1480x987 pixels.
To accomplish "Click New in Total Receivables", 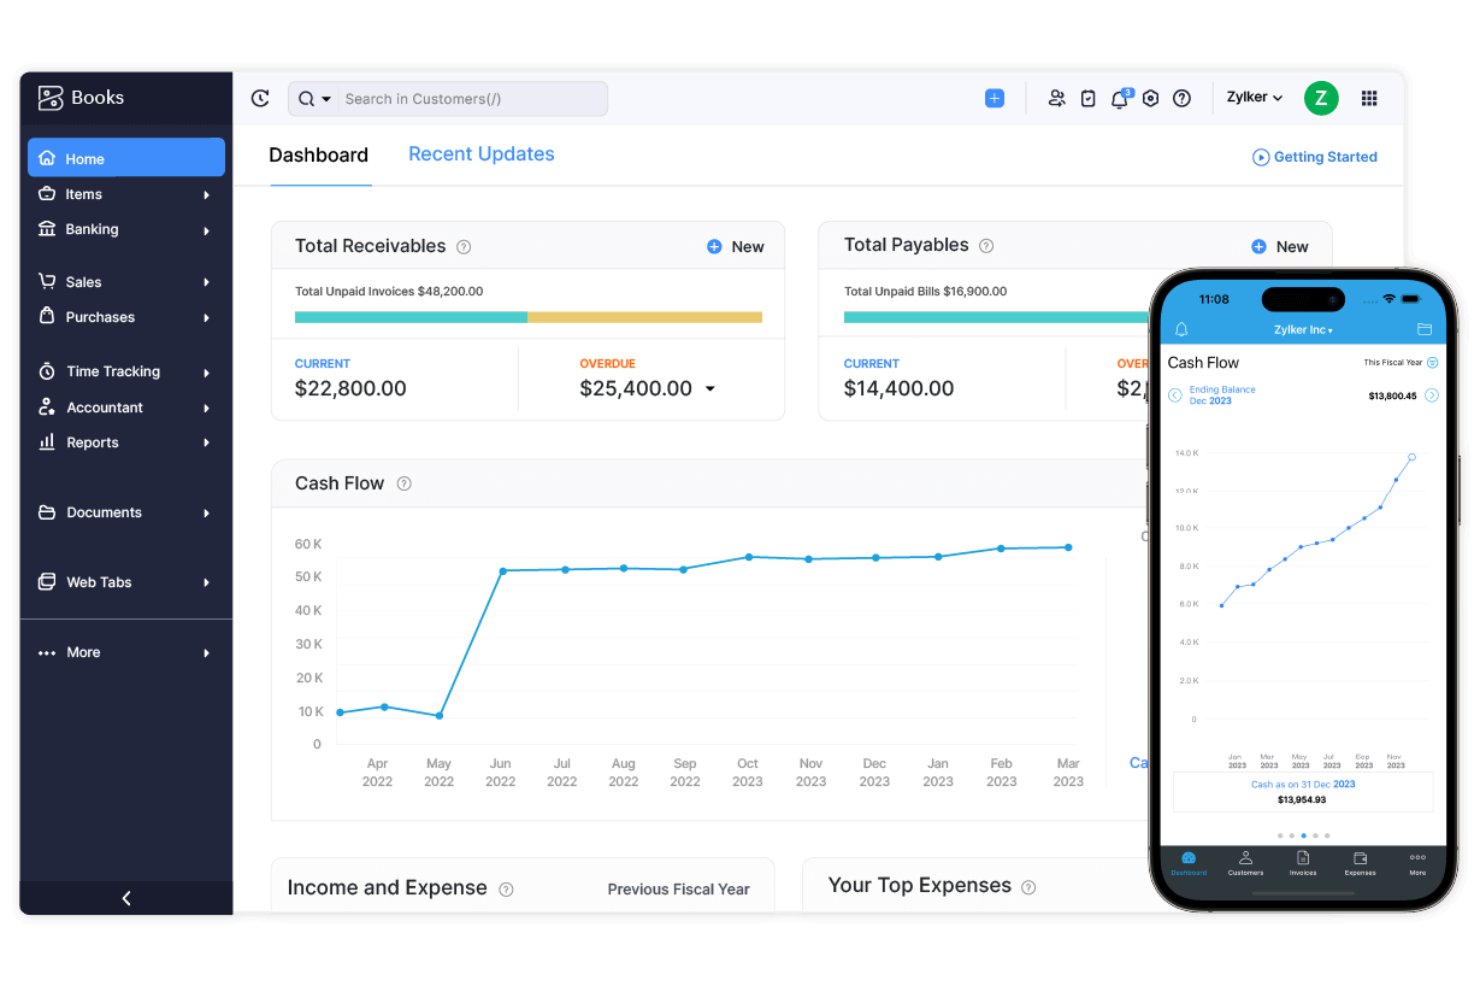I will click(736, 247).
